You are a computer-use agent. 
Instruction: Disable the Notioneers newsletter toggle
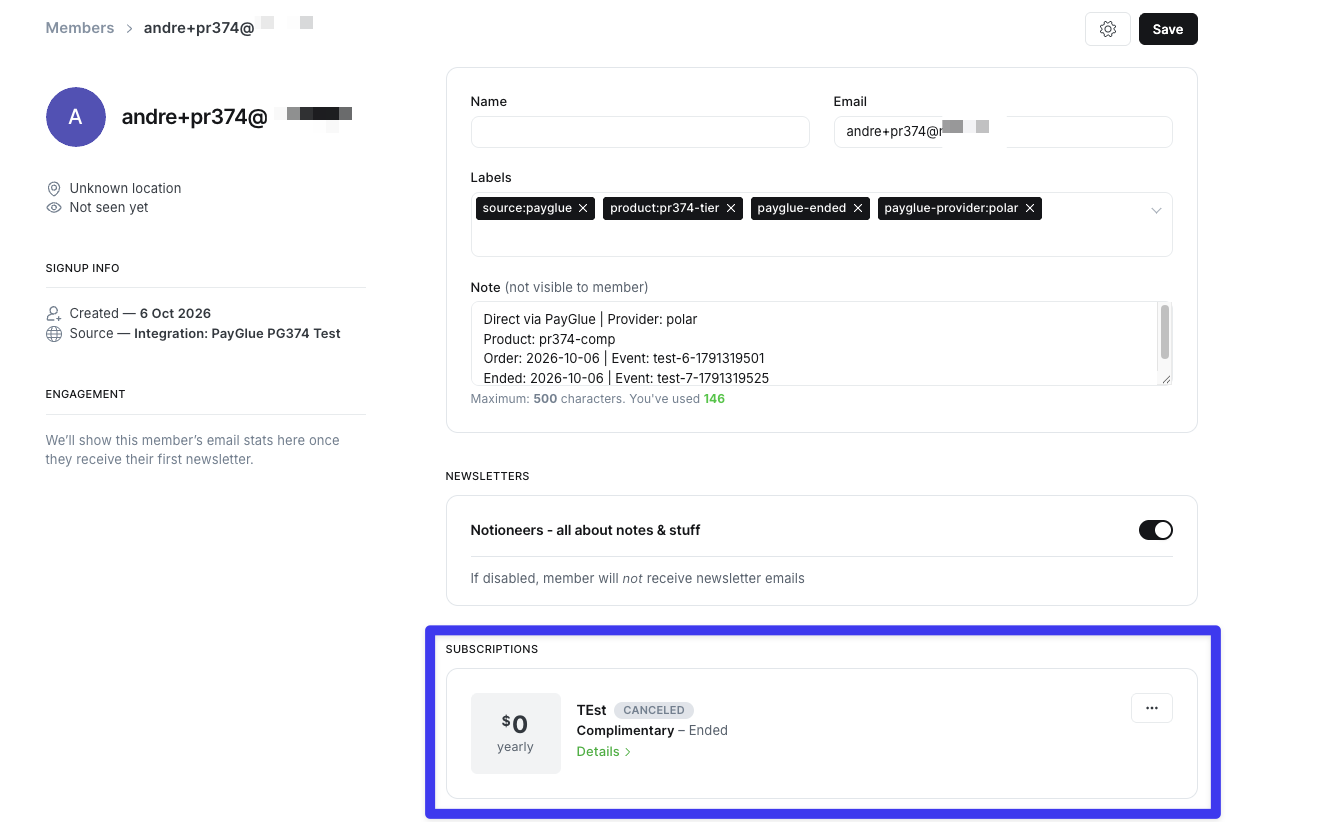click(x=1156, y=530)
